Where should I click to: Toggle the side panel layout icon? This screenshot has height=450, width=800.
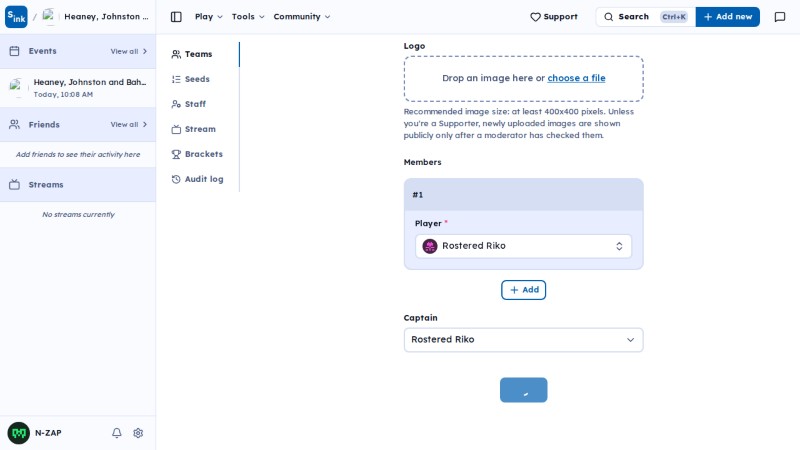tap(176, 17)
